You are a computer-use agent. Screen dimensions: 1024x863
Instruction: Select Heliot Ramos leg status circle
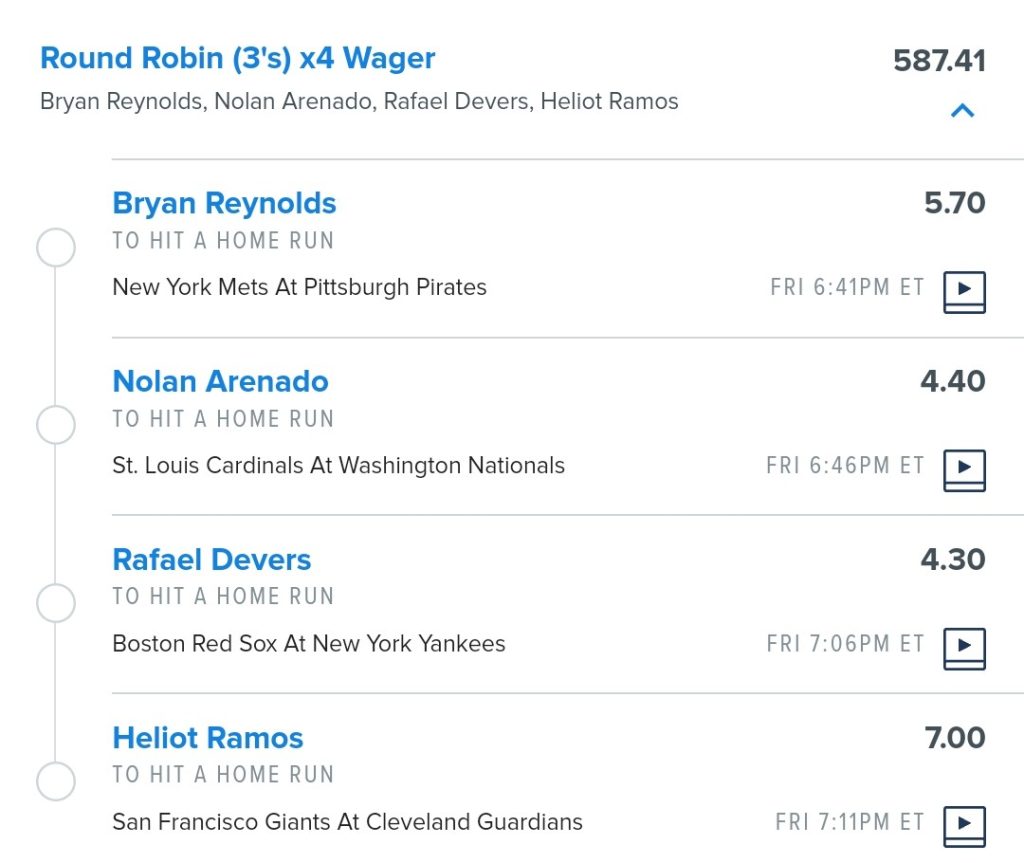(56, 781)
